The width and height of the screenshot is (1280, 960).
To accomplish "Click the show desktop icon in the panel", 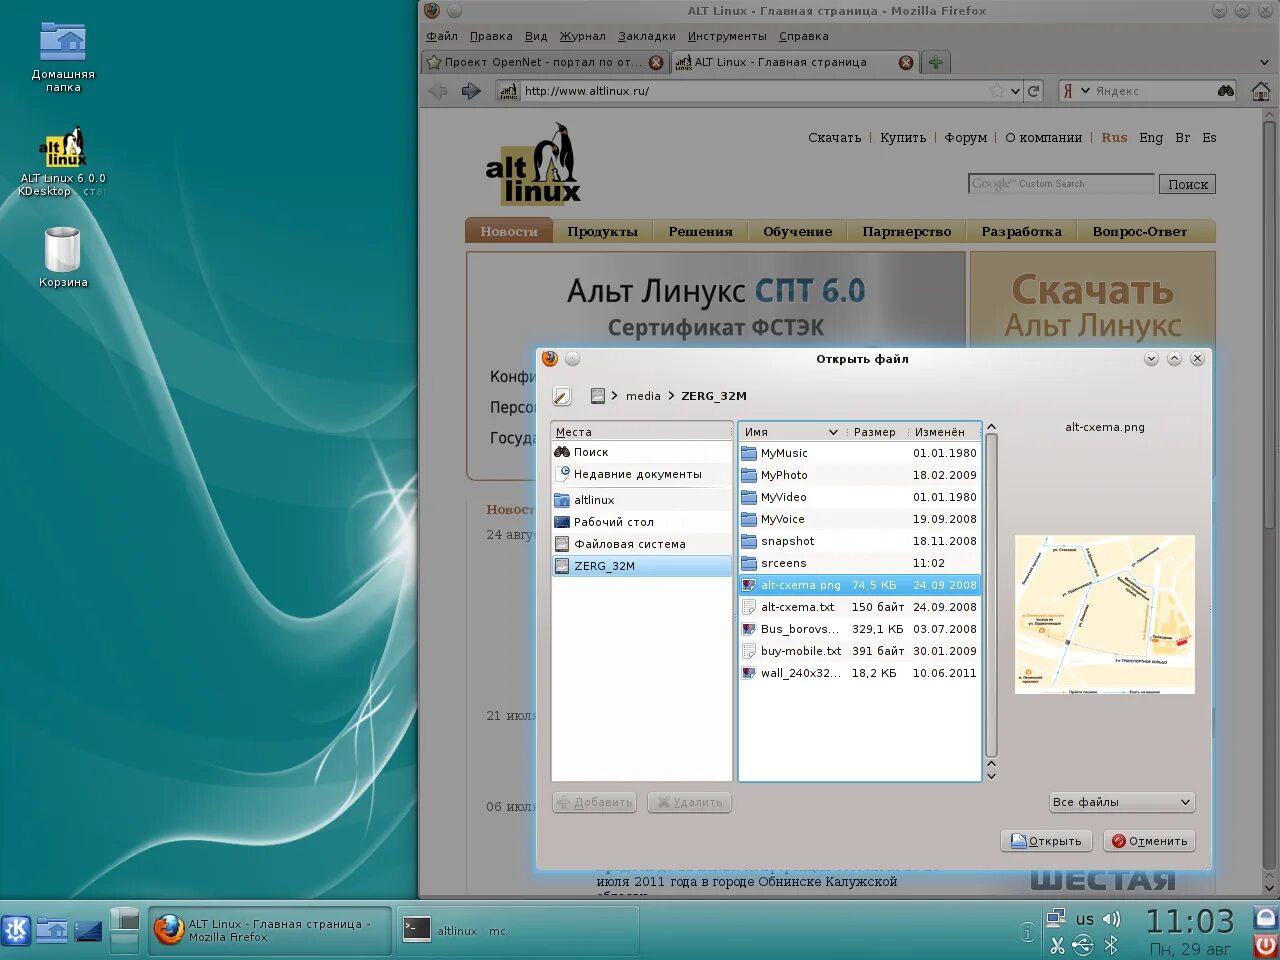I will coord(88,930).
